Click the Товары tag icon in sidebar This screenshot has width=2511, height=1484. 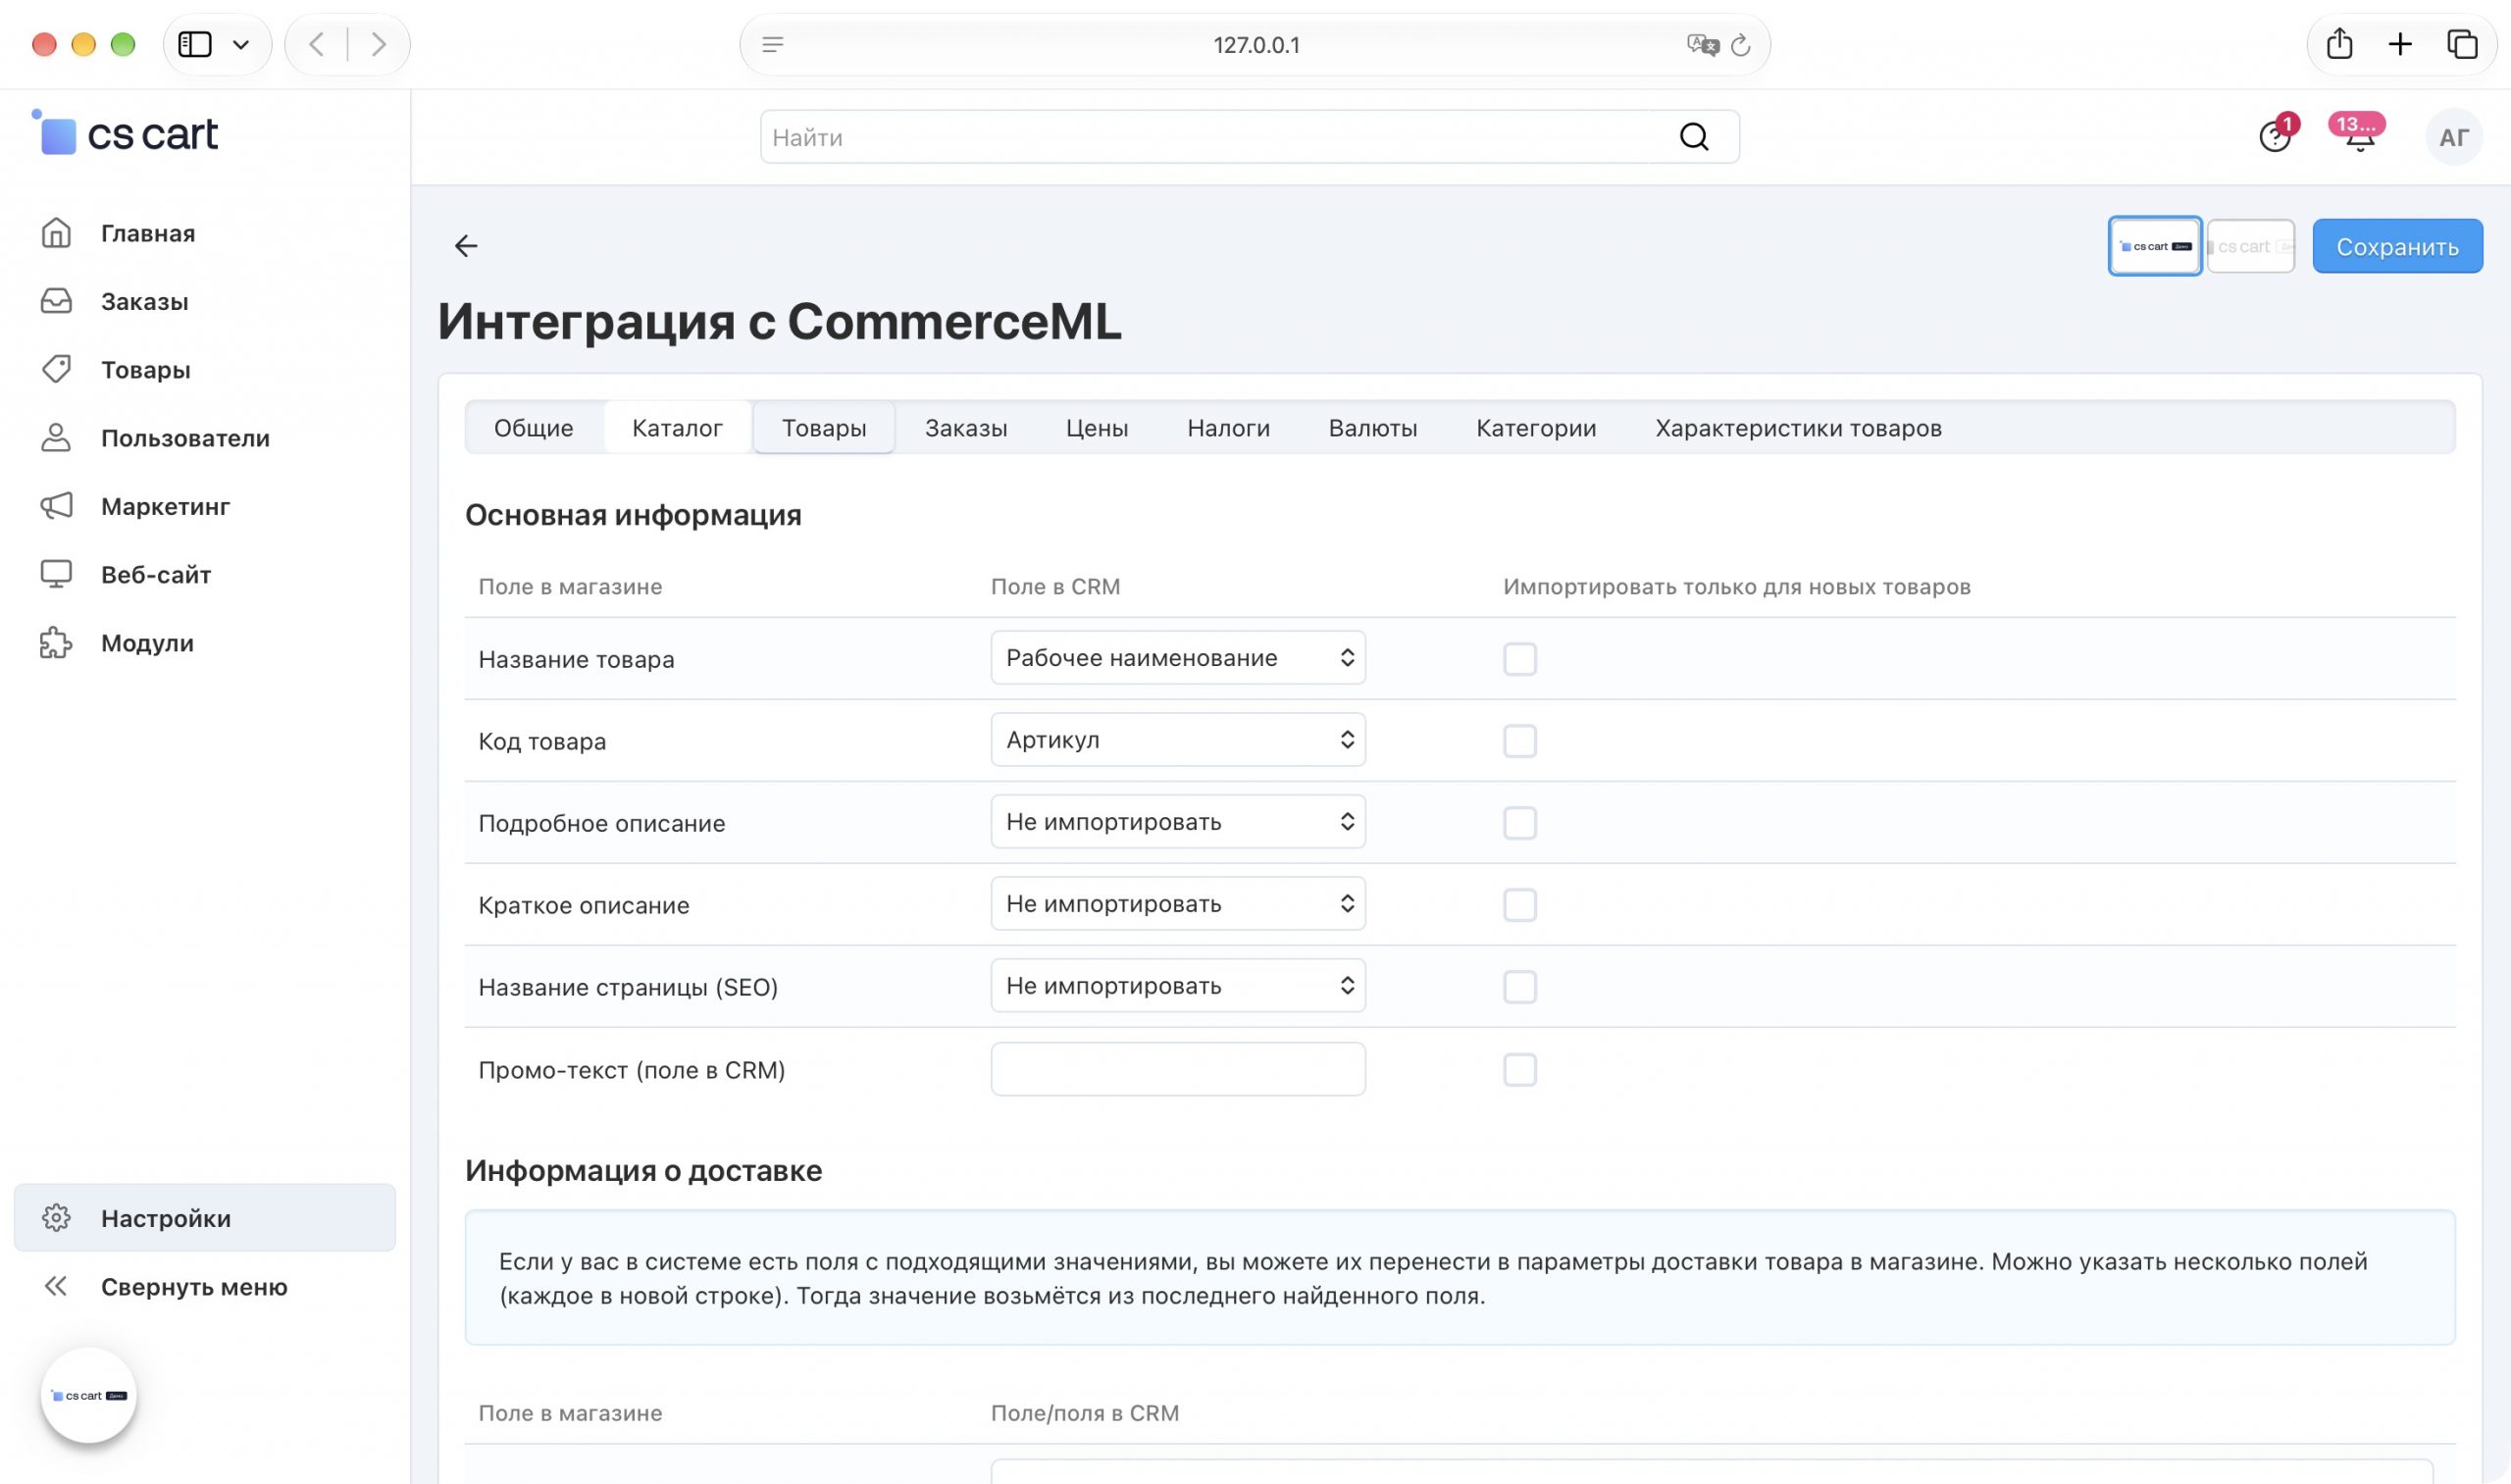[x=56, y=369]
